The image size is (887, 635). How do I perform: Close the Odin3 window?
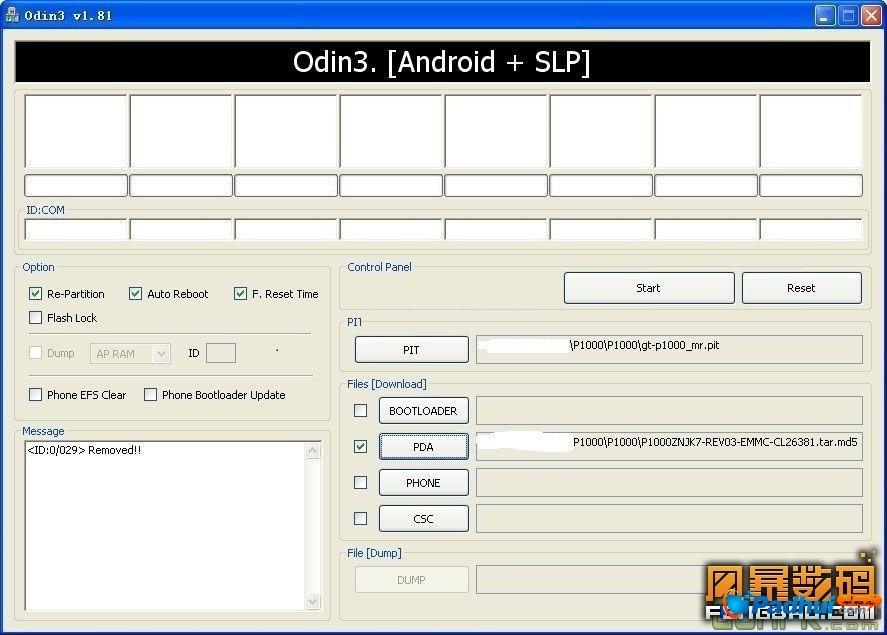[x=871, y=15]
